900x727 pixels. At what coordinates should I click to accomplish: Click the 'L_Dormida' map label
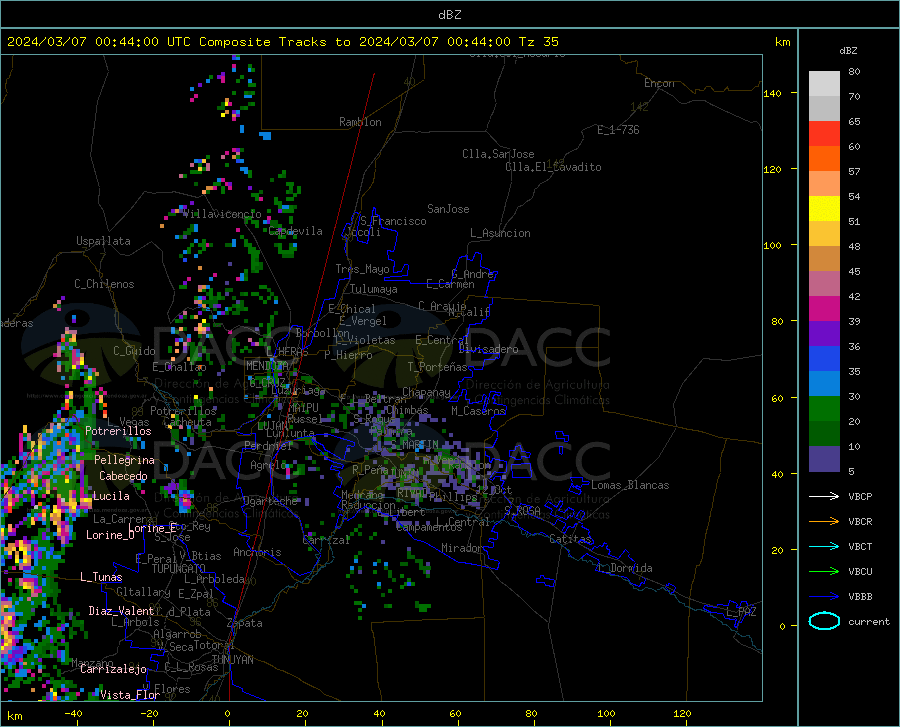tap(624, 568)
